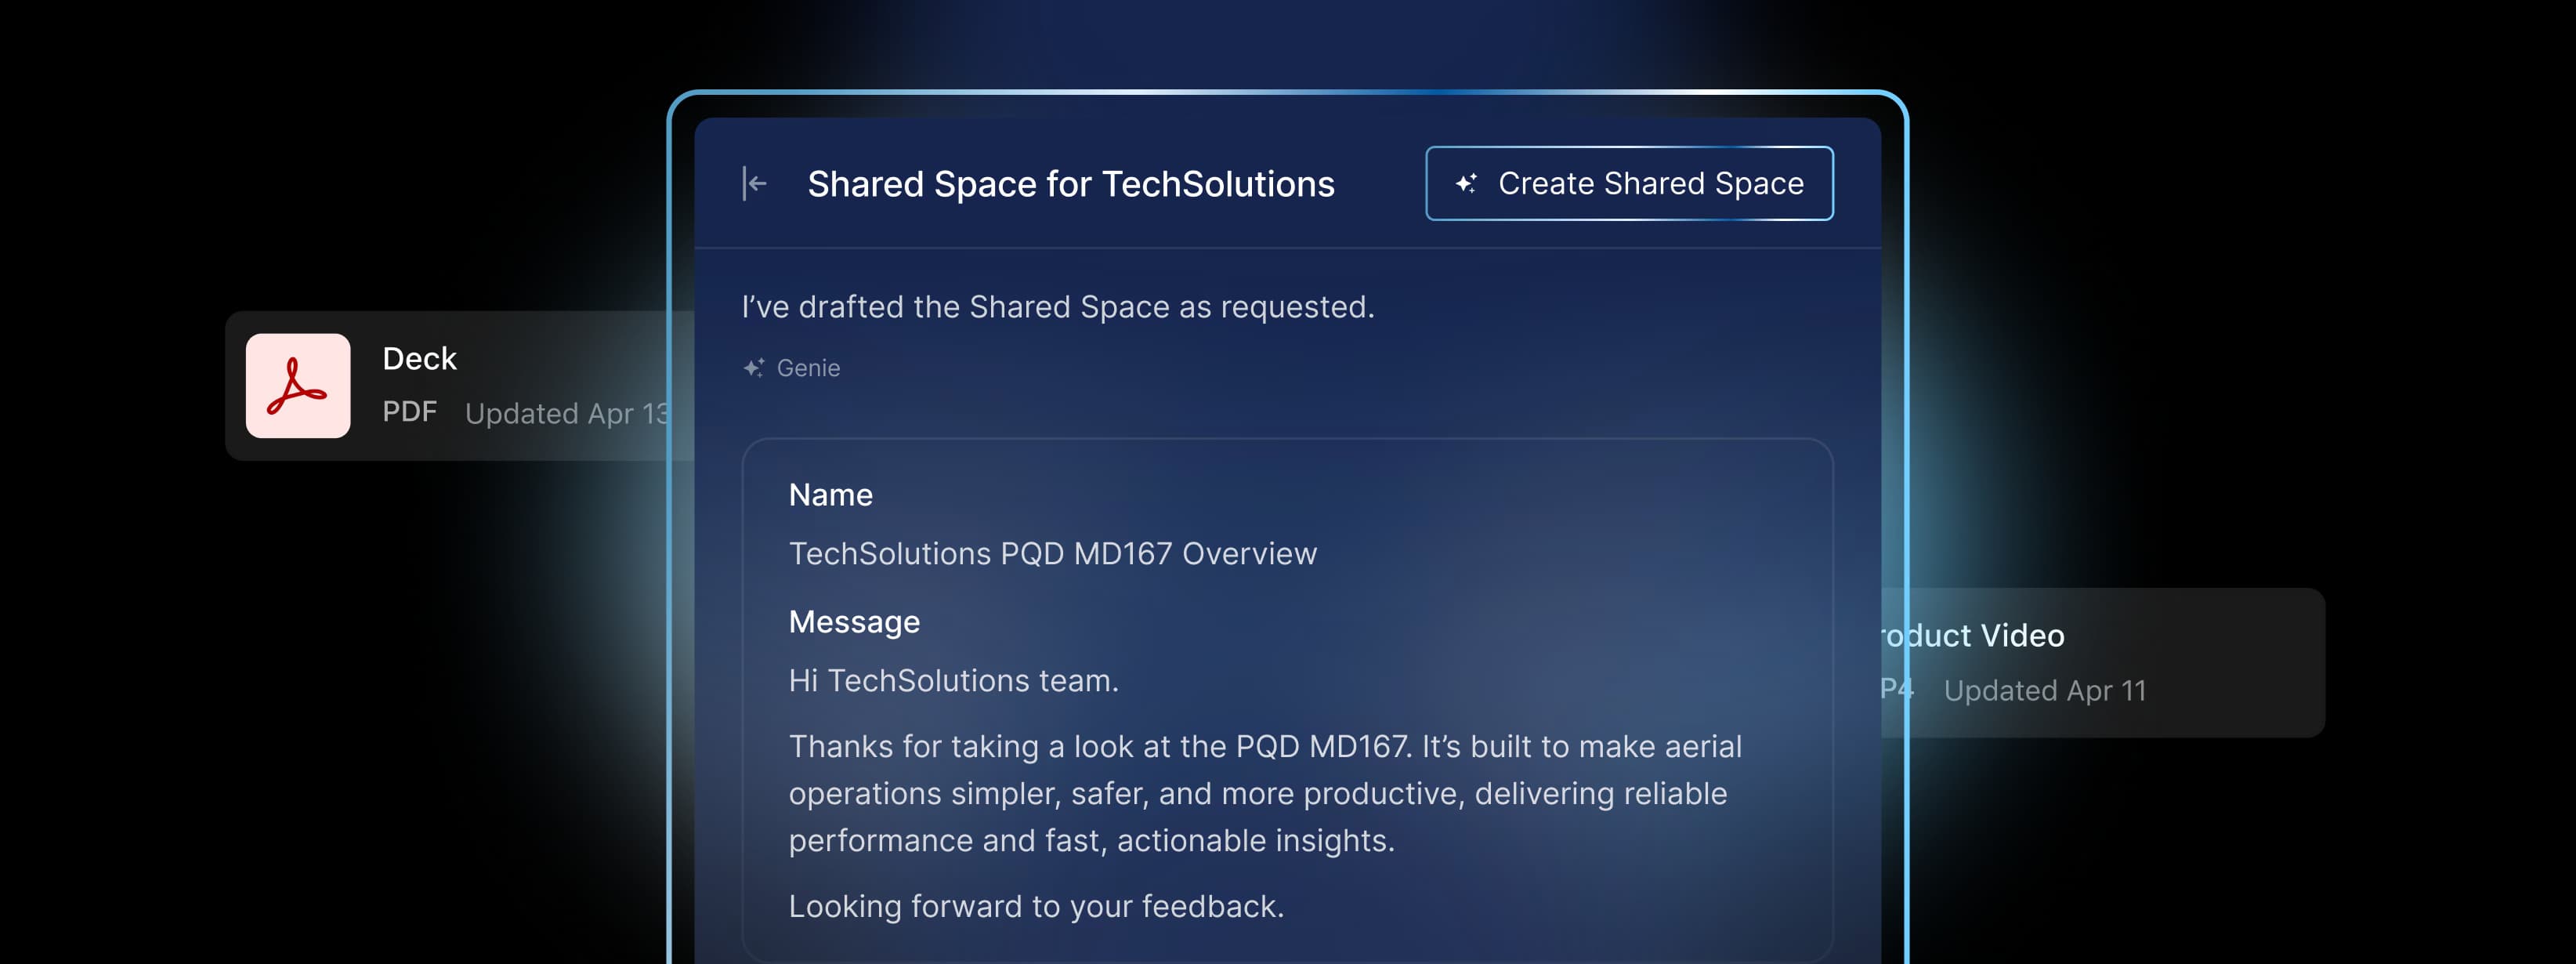
Task: Click the Genie sparkle icon
Action: [x=753, y=368]
